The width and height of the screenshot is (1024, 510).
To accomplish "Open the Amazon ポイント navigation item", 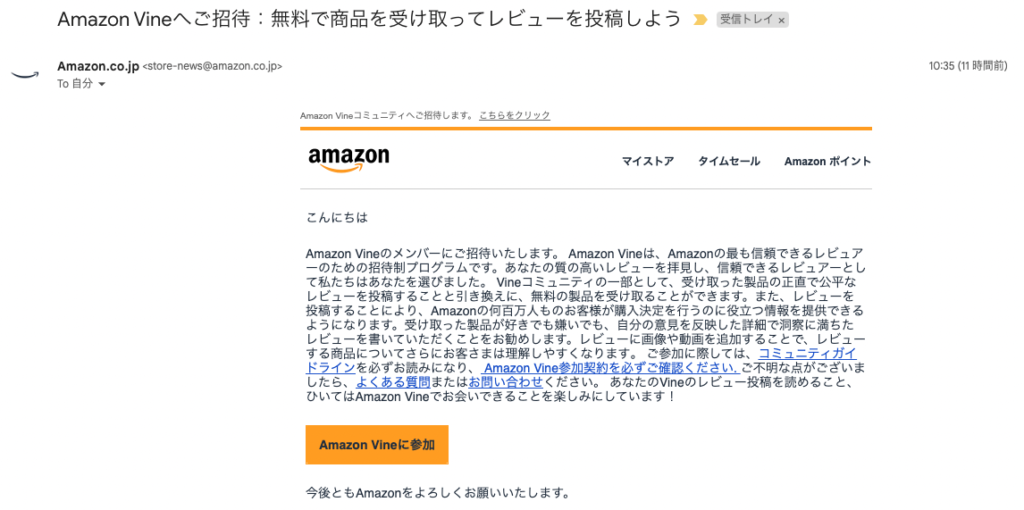I will pyautogui.click(x=827, y=161).
